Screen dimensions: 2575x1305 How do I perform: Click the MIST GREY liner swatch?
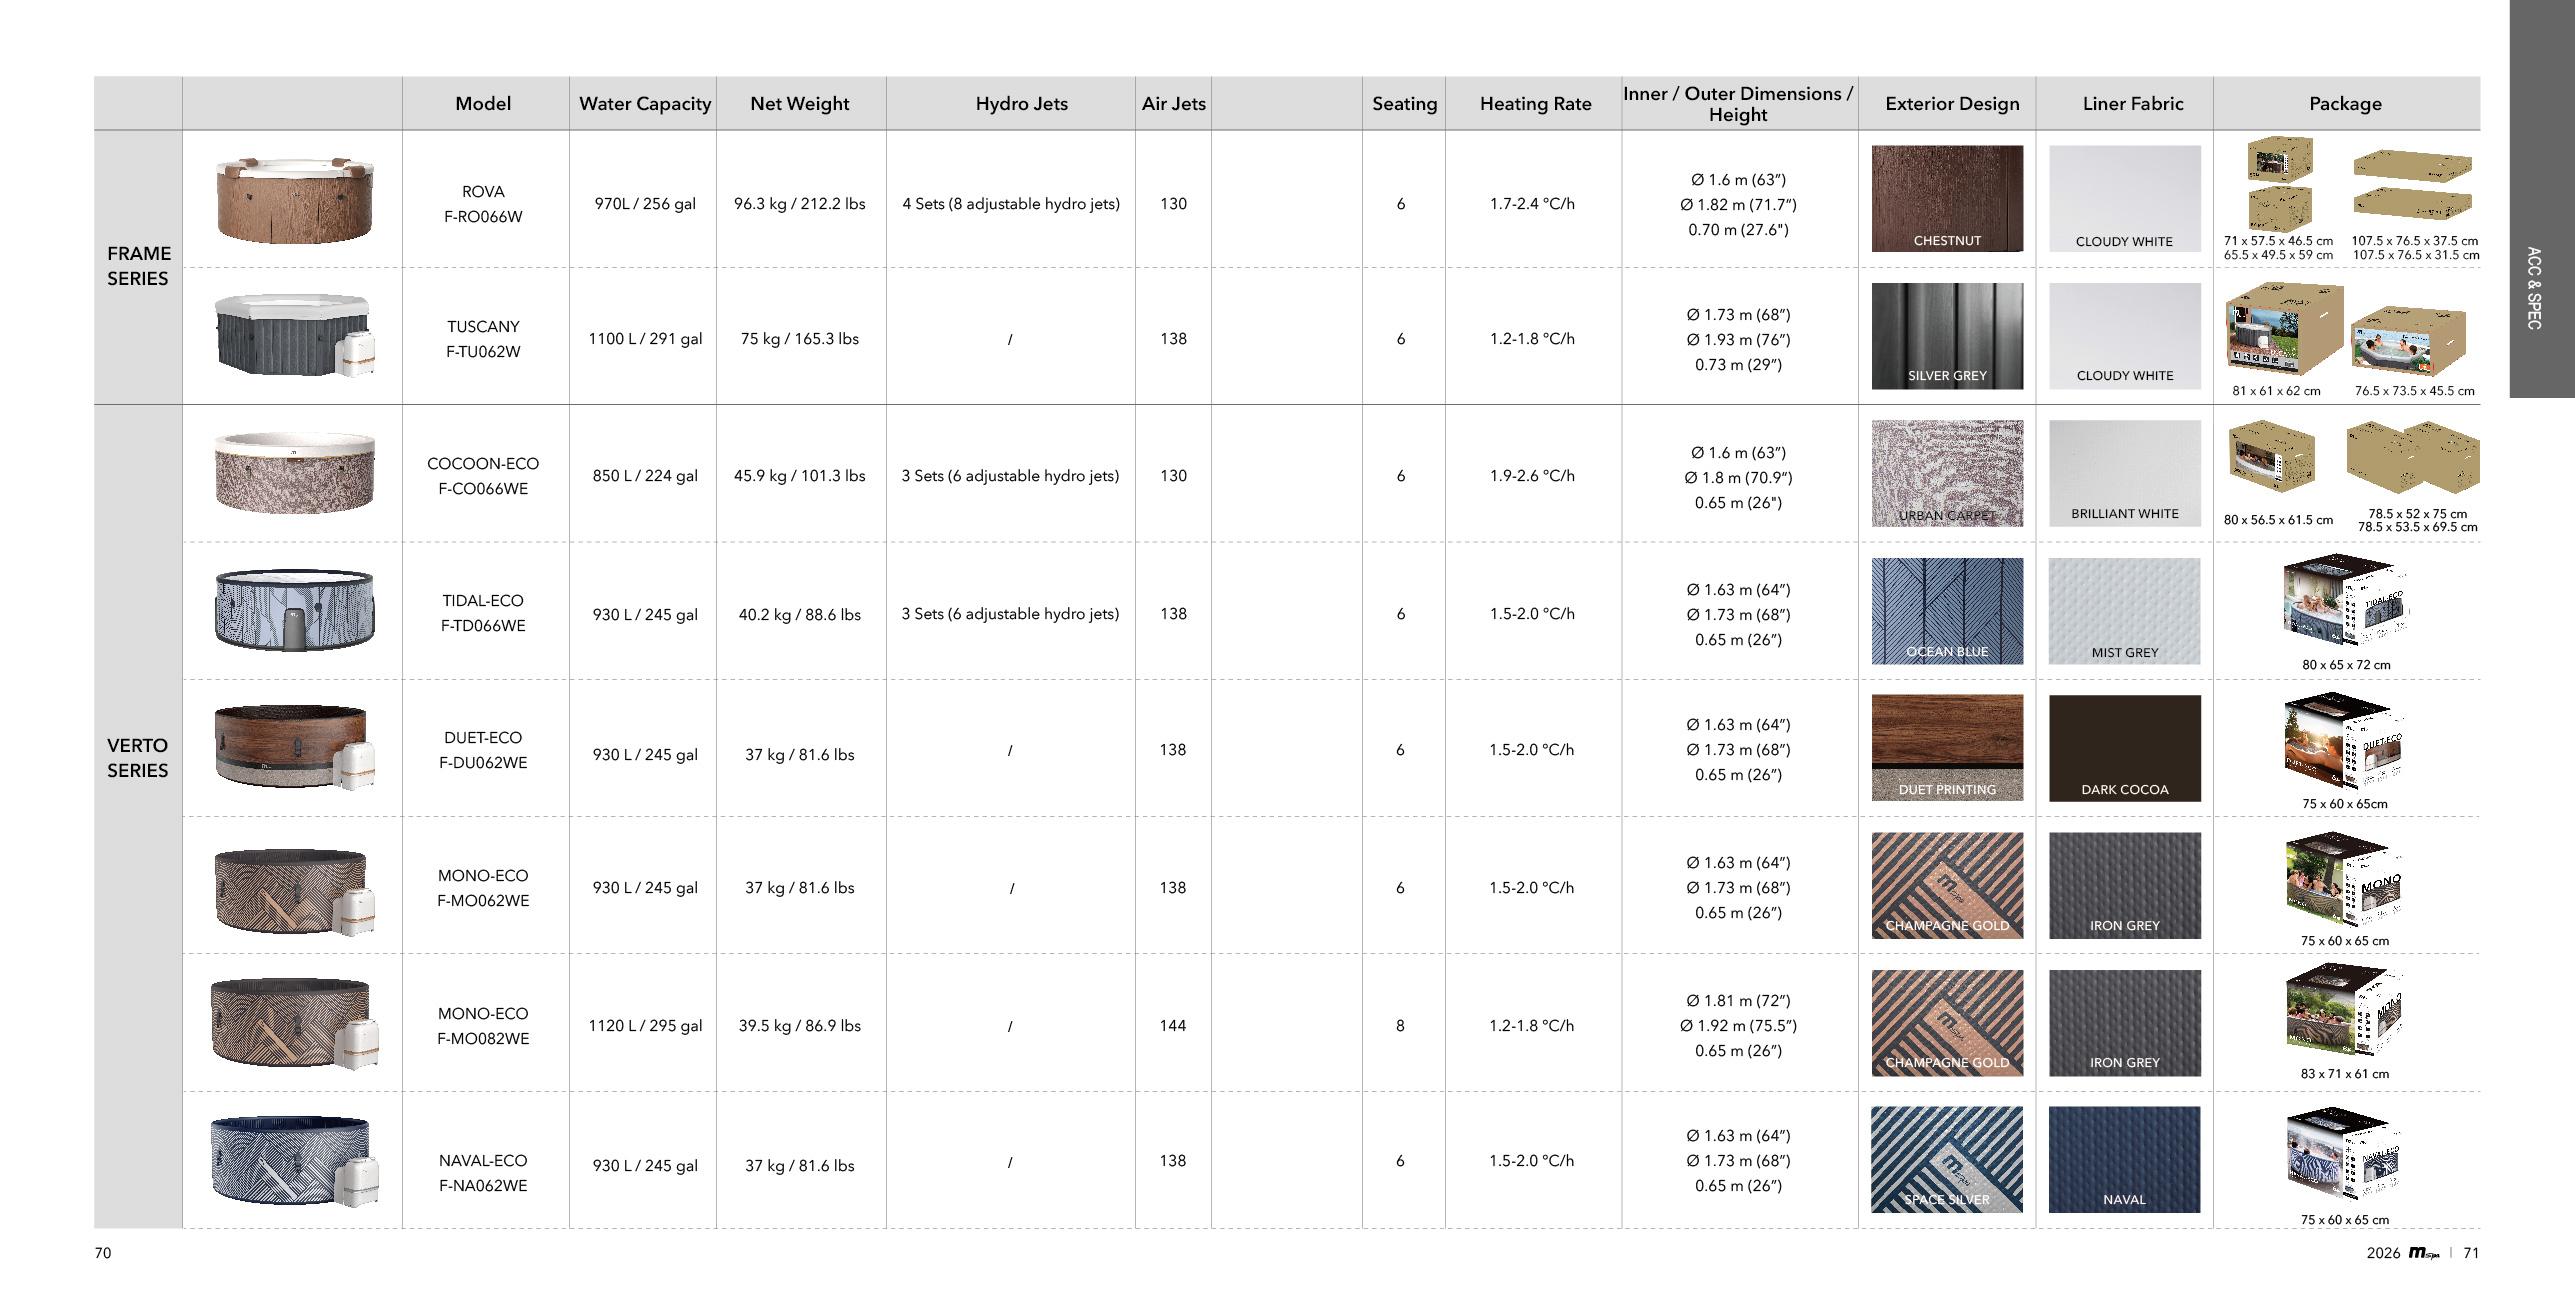coord(2124,610)
